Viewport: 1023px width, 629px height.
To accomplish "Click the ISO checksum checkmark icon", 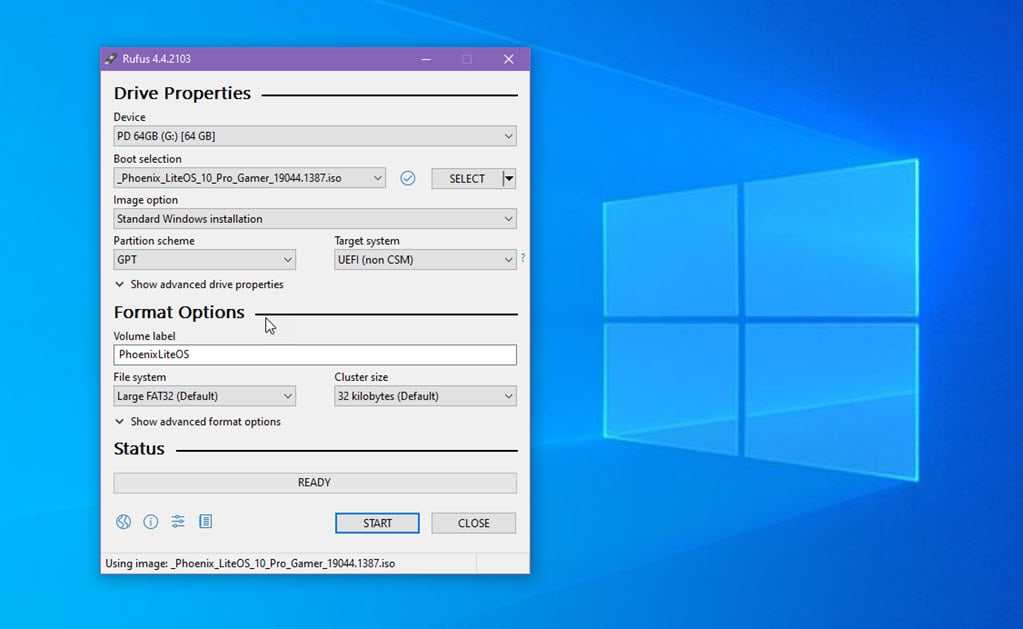I will 408,178.
